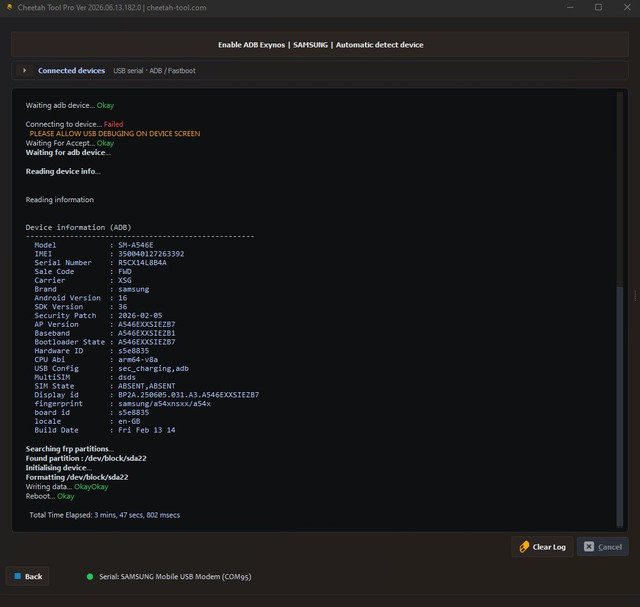
Task: Click 'PLEASE ALLOW USB DEBUGING ON DEVICE SCREEN' warning
Action: click(x=115, y=133)
